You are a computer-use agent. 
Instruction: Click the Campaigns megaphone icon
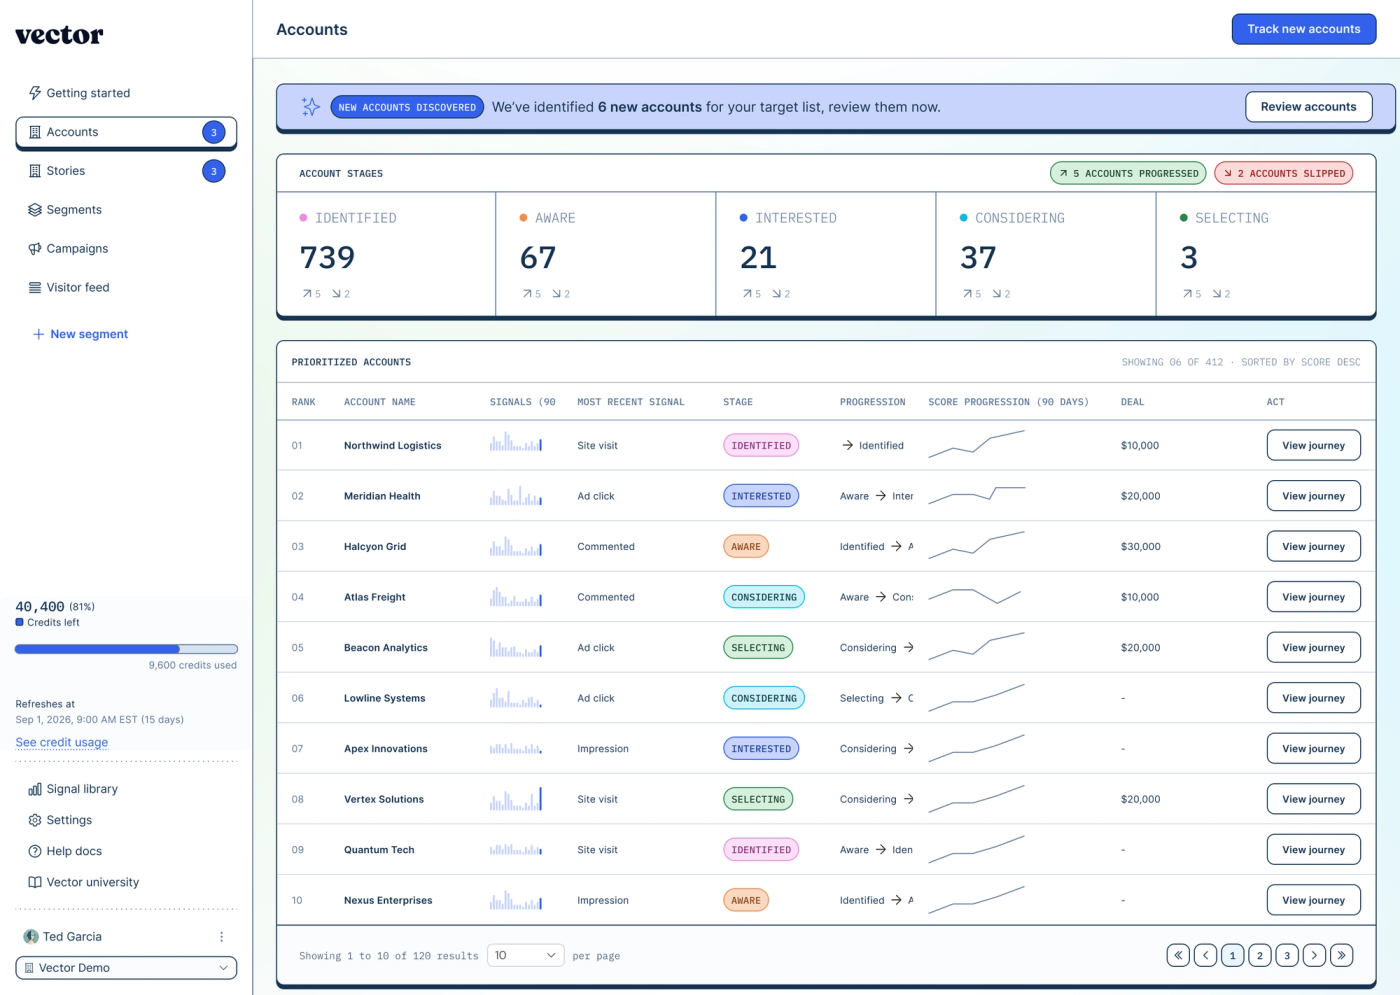click(x=35, y=249)
